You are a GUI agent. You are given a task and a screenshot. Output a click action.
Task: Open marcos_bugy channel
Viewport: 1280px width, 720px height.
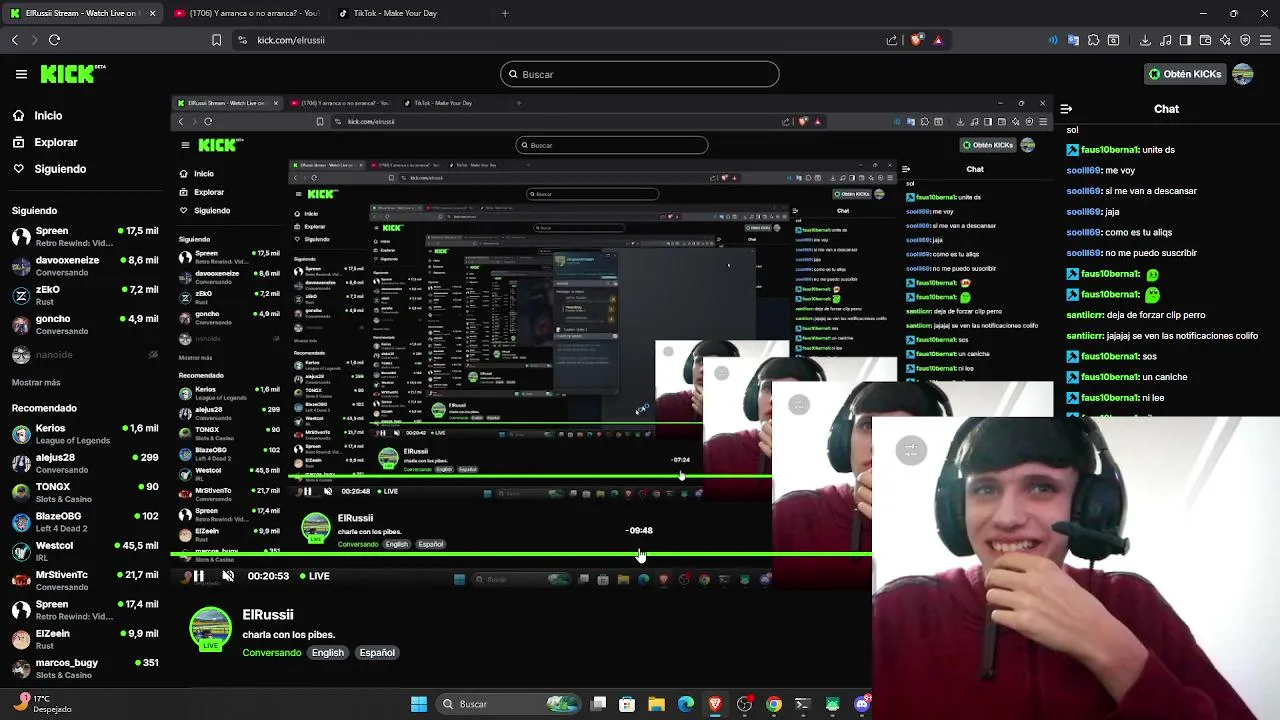click(x=85, y=668)
